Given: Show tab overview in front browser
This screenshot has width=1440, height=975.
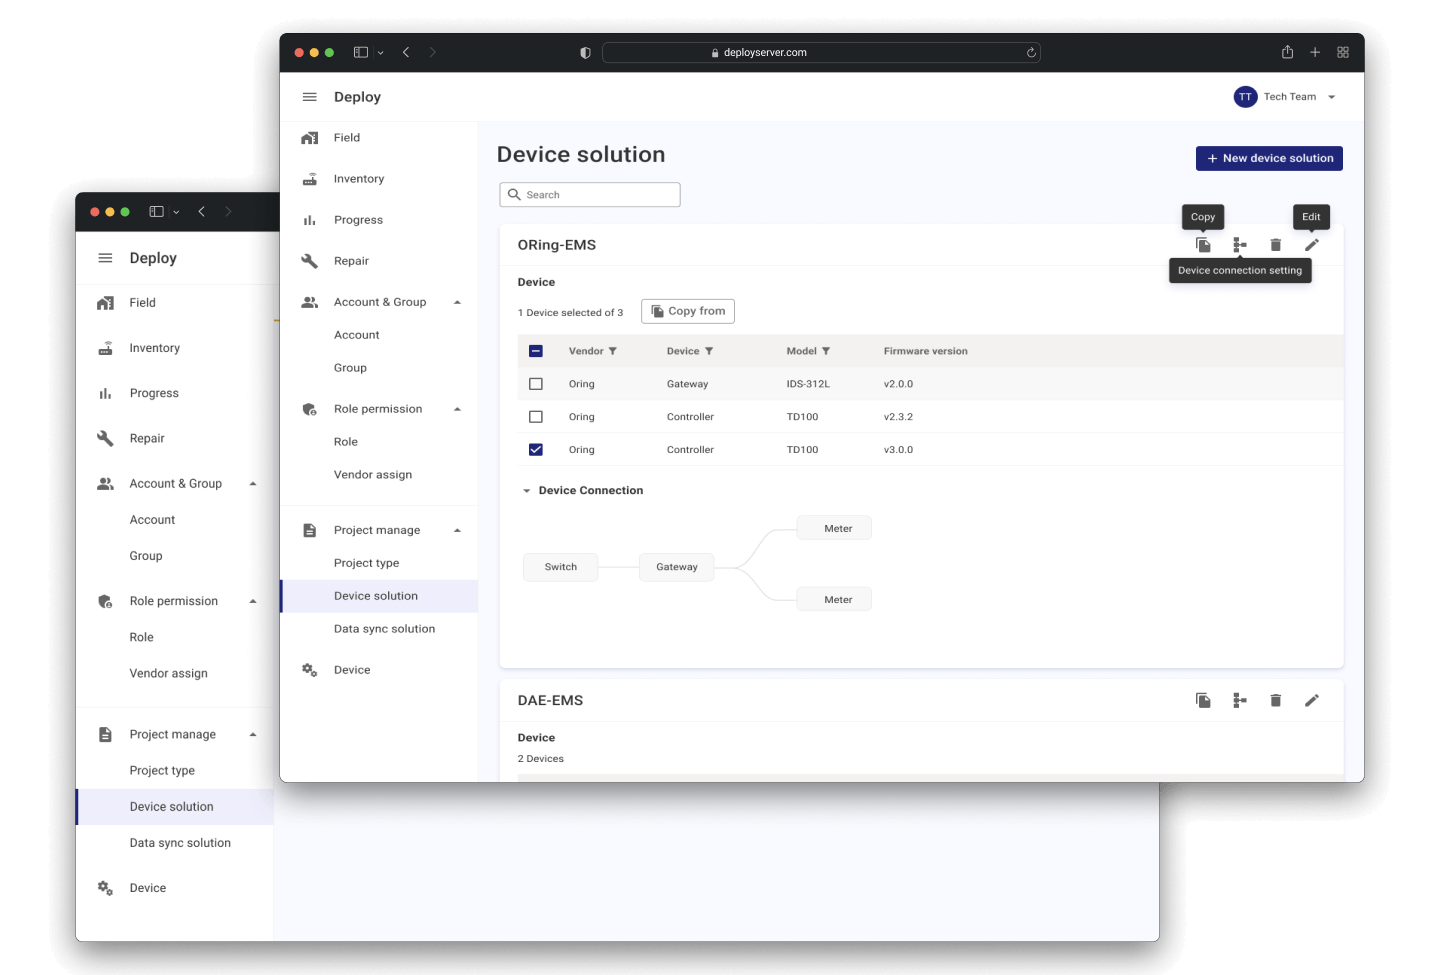Looking at the screenshot, I should pyautogui.click(x=1343, y=52).
